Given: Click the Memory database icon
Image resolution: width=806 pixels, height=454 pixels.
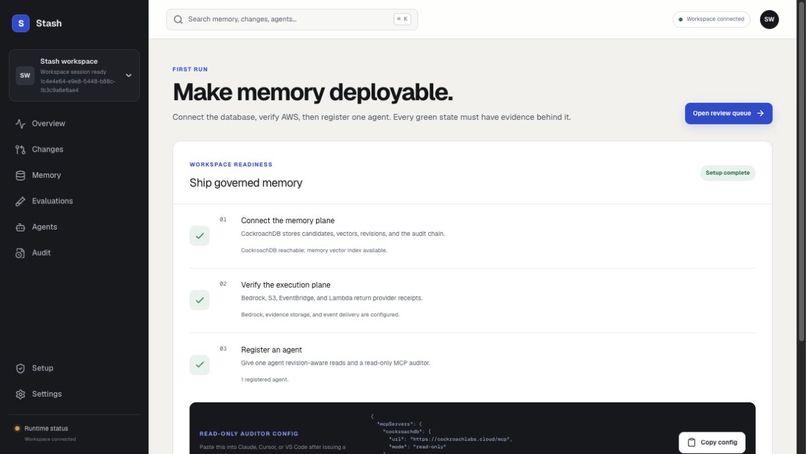Looking at the screenshot, I should click(x=21, y=175).
